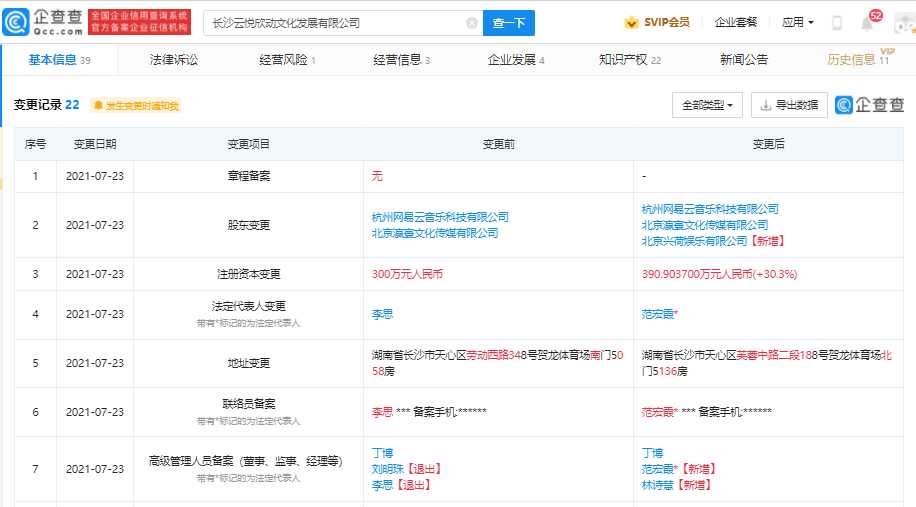
Task: Open 李思 contact link in 联络员备案 row
Action: coord(383,412)
